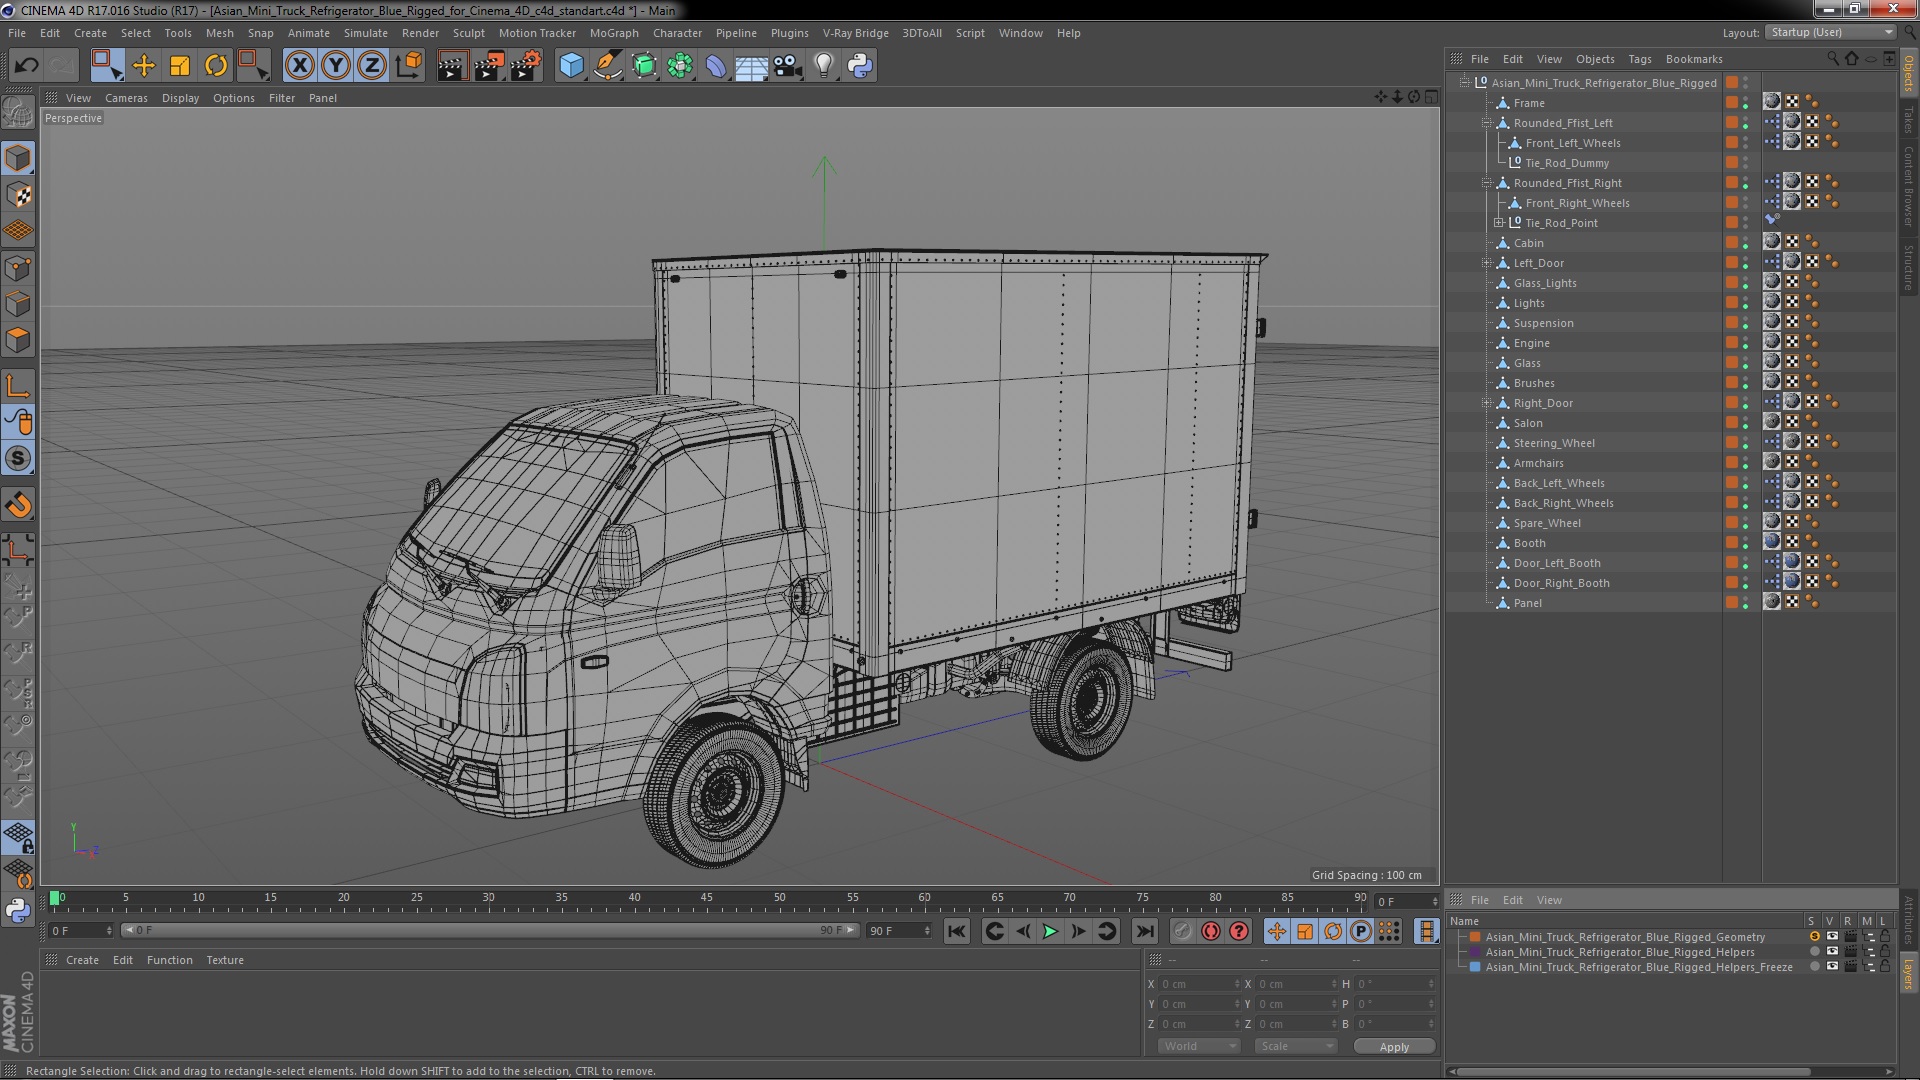Viewport: 1920px width, 1080px height.
Task: Select the Rotate tool
Action: (x=216, y=66)
